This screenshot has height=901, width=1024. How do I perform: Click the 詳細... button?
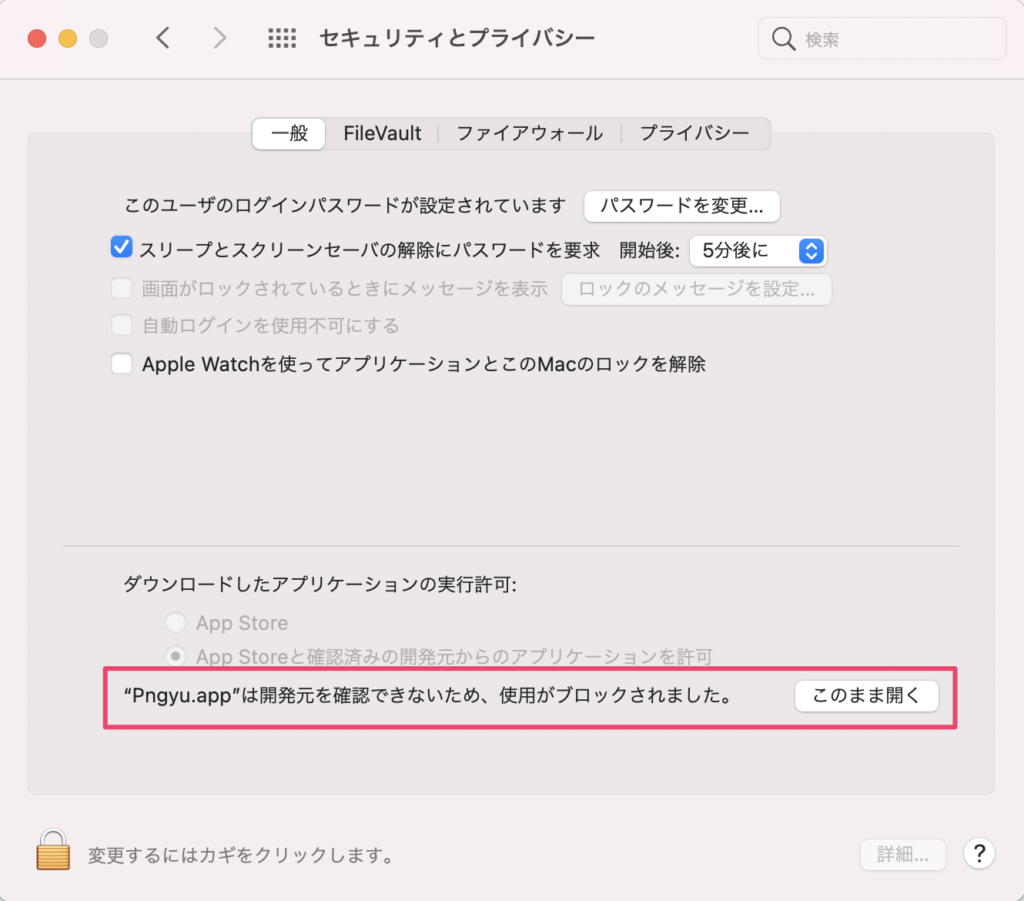click(x=903, y=854)
